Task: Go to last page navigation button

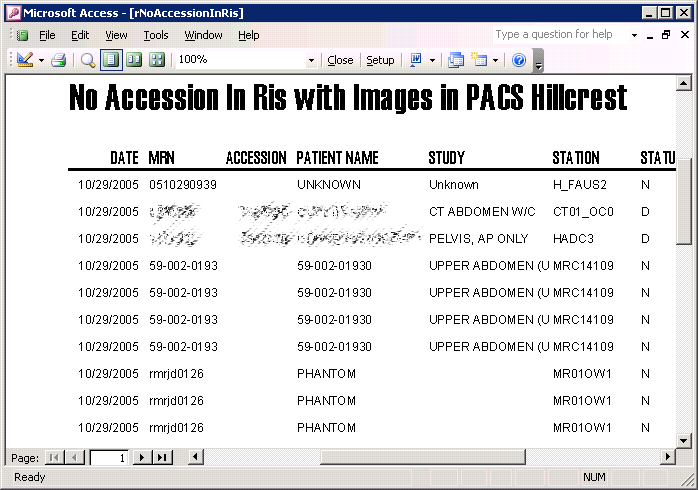Action: coord(162,457)
